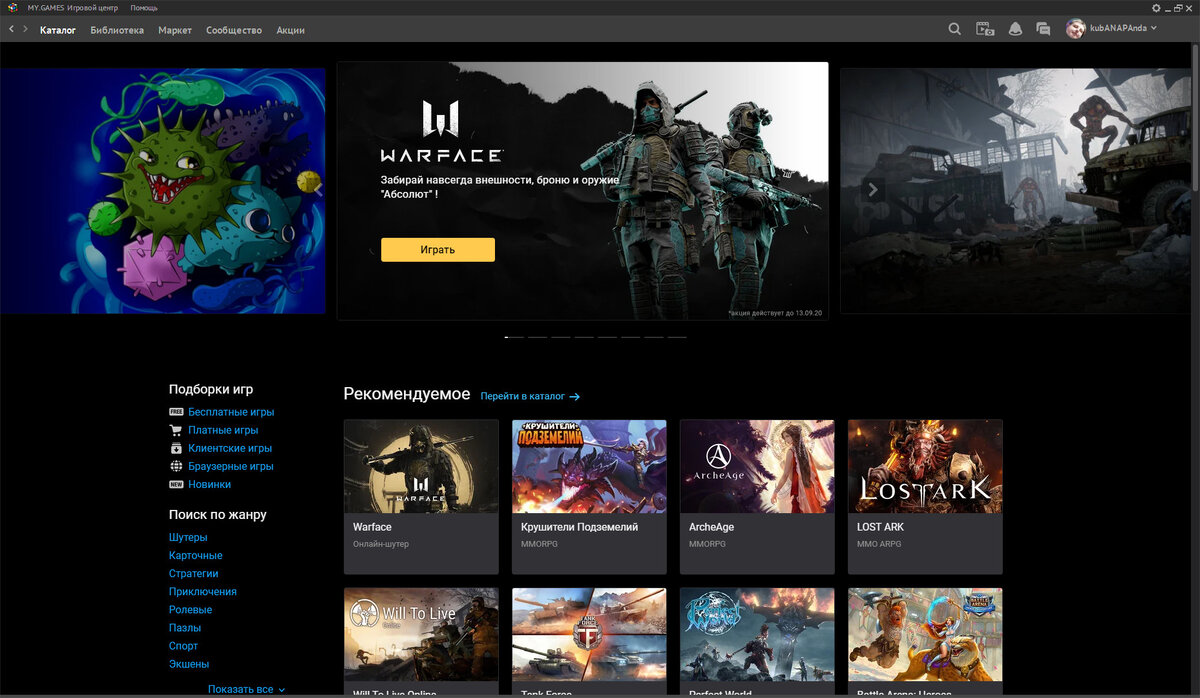Switch to the Маркет tab

tap(175, 30)
